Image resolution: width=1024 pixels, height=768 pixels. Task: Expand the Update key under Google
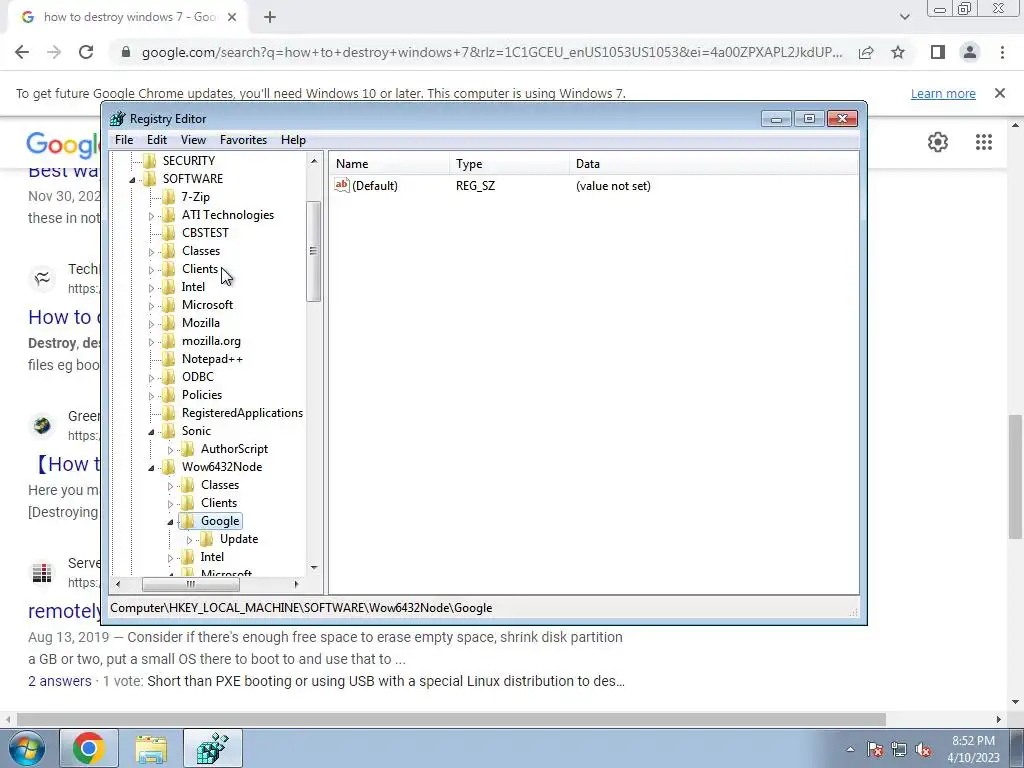pos(189,540)
